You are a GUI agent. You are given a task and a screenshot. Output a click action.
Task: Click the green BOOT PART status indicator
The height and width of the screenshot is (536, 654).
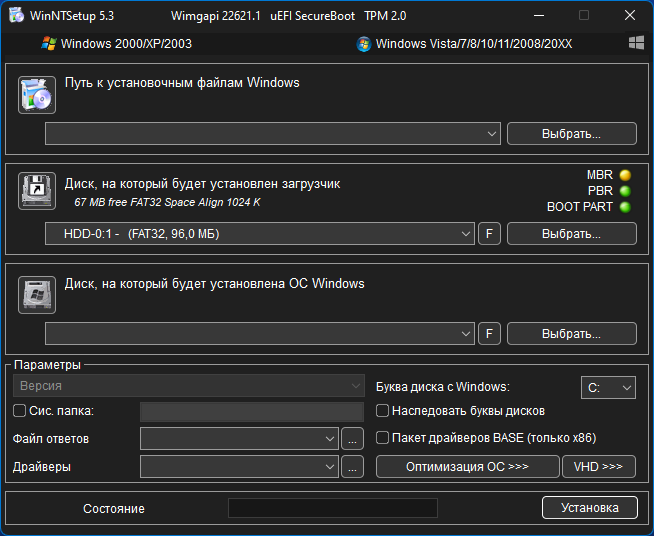(x=625, y=207)
